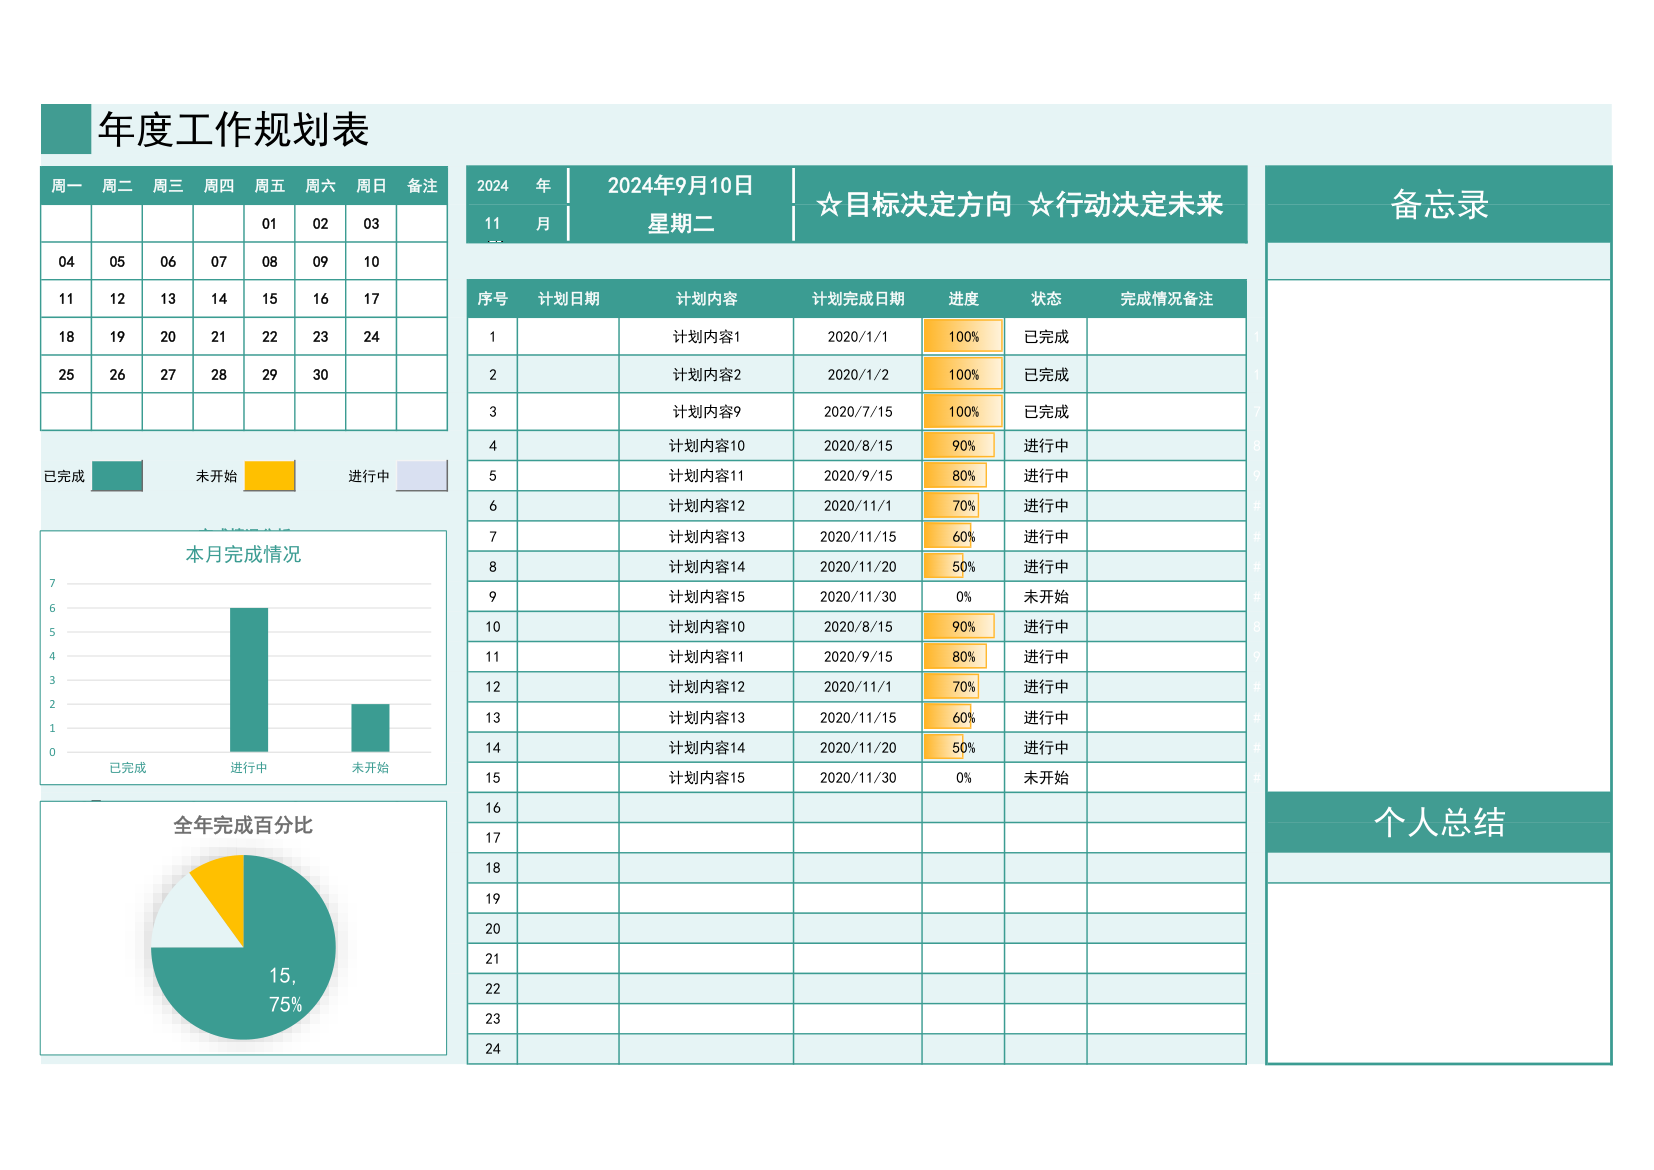Click the 周三 calendar header

point(168,186)
